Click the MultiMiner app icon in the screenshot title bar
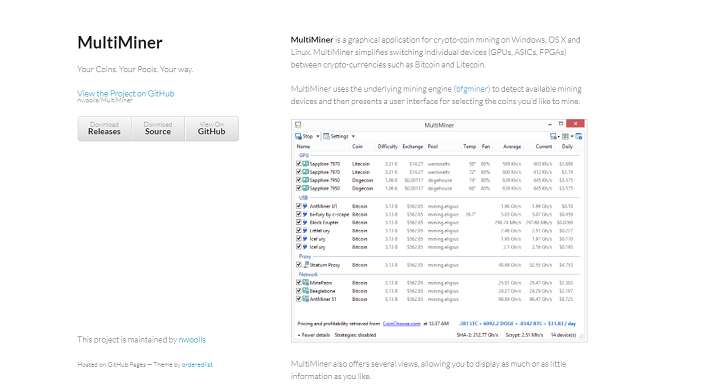712x385 pixels. pos(298,124)
